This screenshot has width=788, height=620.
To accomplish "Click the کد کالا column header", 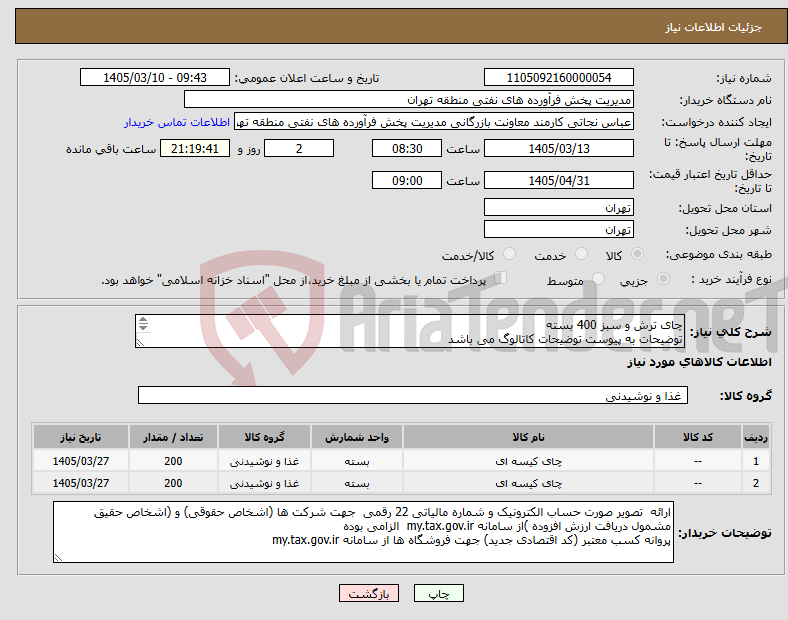I will click(x=698, y=437).
